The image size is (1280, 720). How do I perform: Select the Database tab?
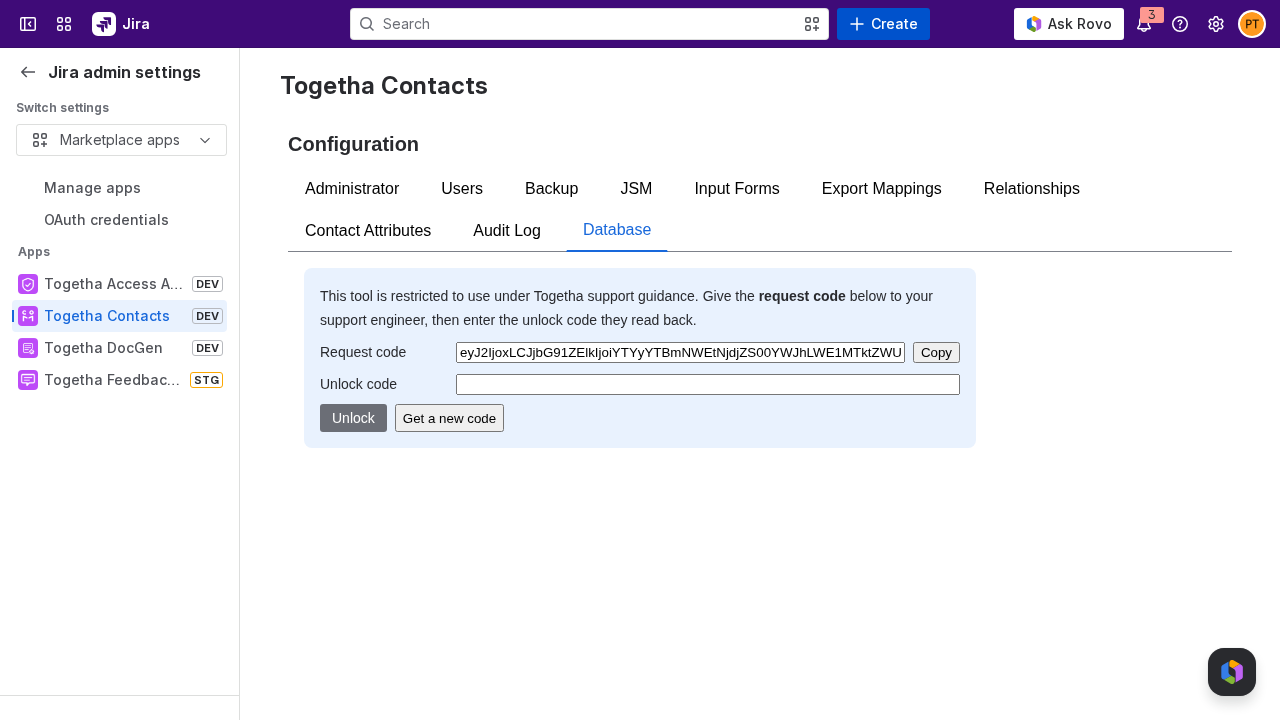(x=617, y=230)
